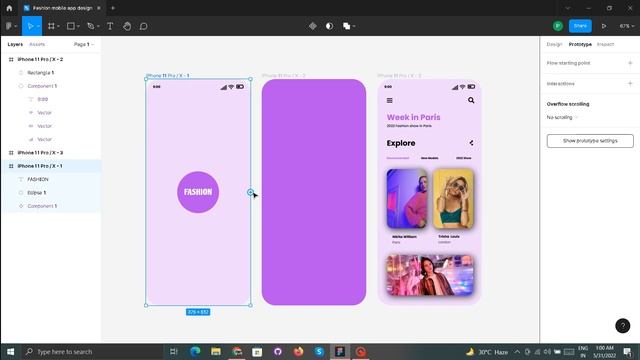Select the pink sweater model photo
Viewport: 640px width, 360px height.
click(x=407, y=198)
